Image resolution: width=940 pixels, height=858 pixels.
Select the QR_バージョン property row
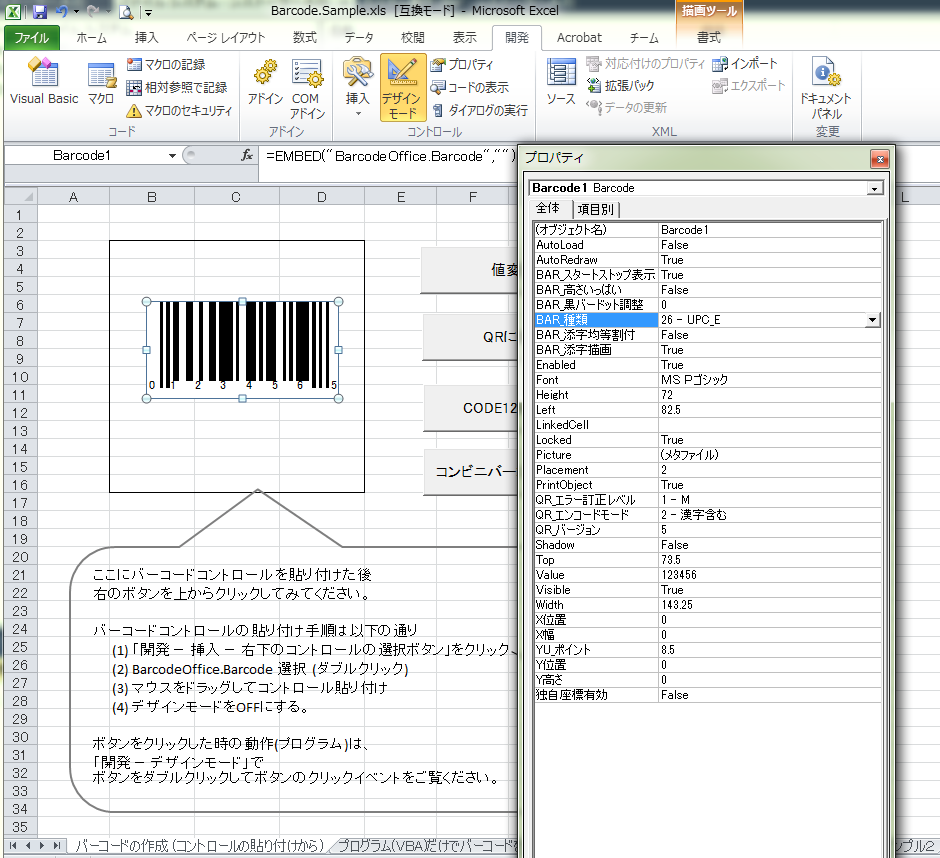click(707, 530)
